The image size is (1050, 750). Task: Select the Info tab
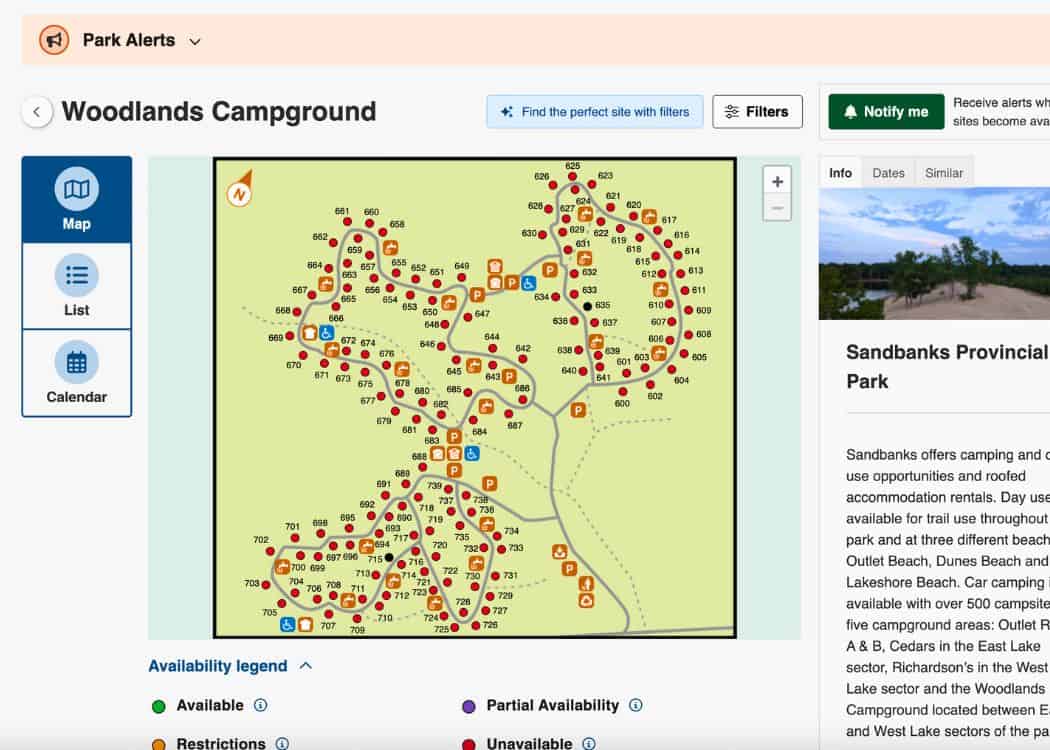840,173
